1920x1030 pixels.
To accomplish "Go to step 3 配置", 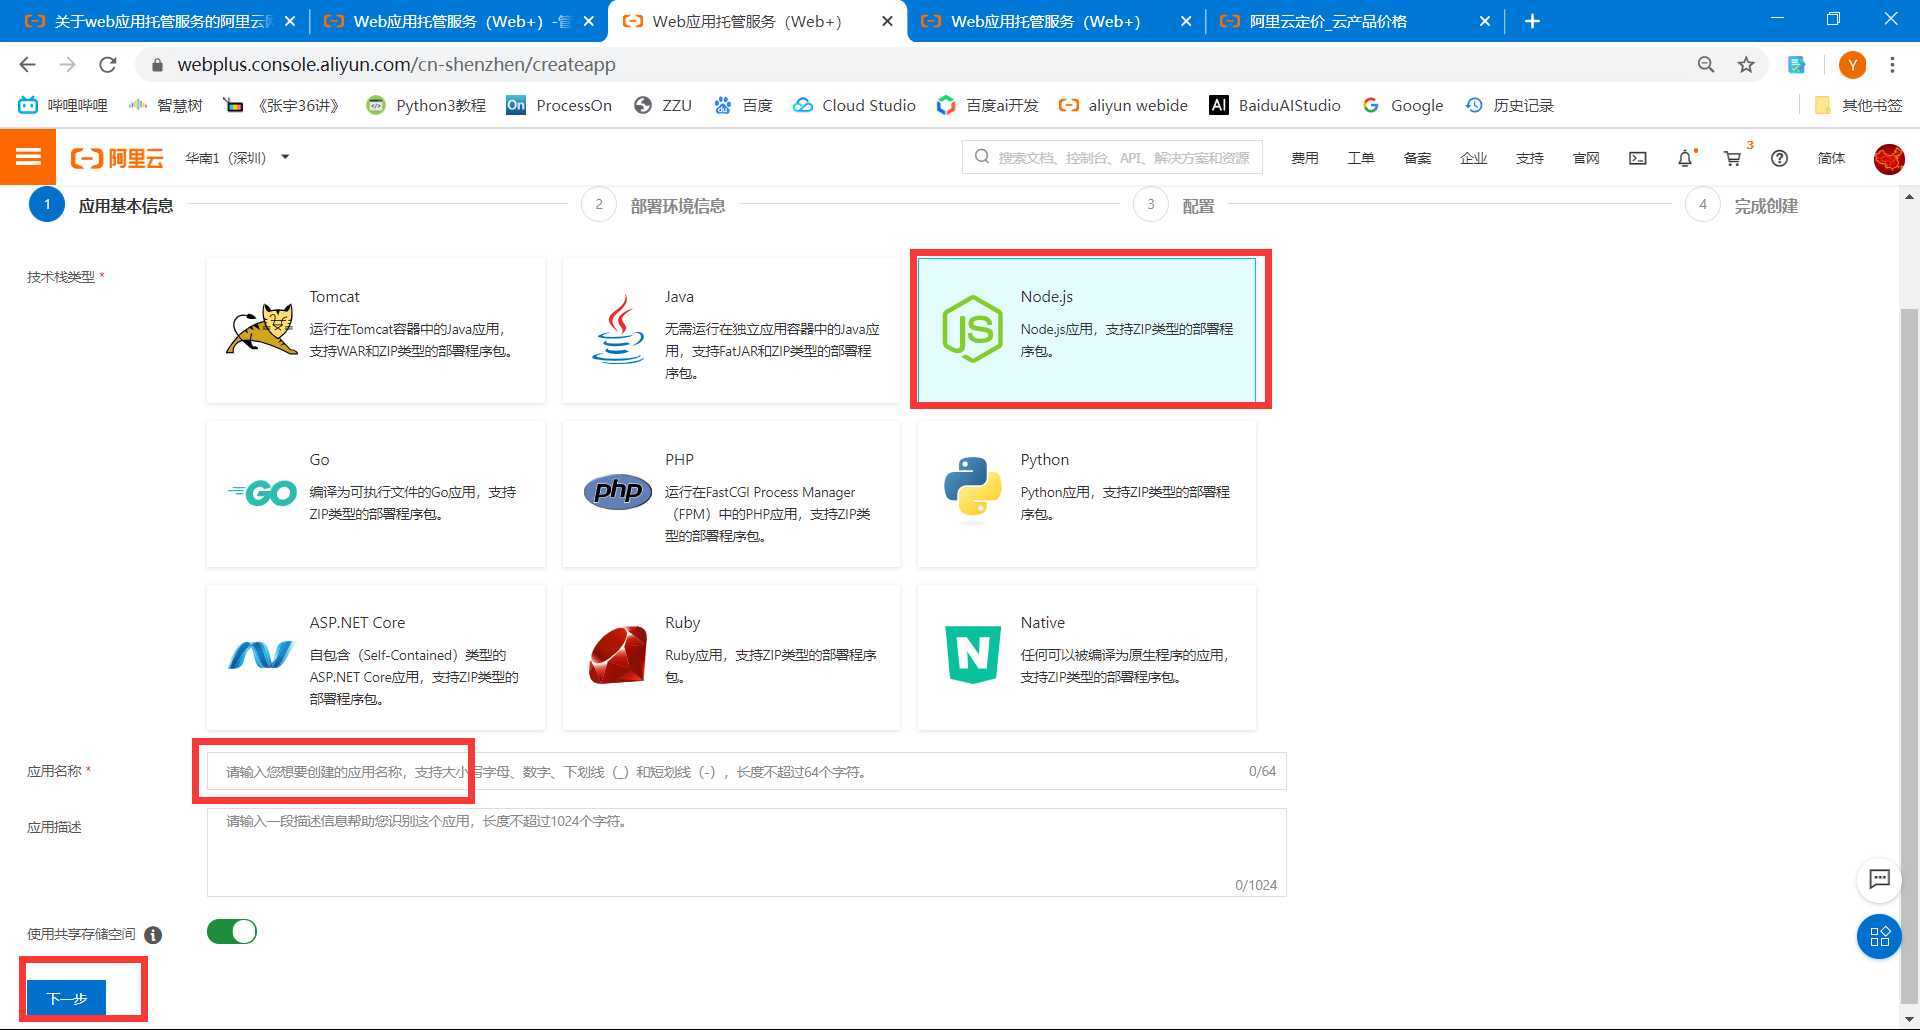I will tap(1174, 205).
